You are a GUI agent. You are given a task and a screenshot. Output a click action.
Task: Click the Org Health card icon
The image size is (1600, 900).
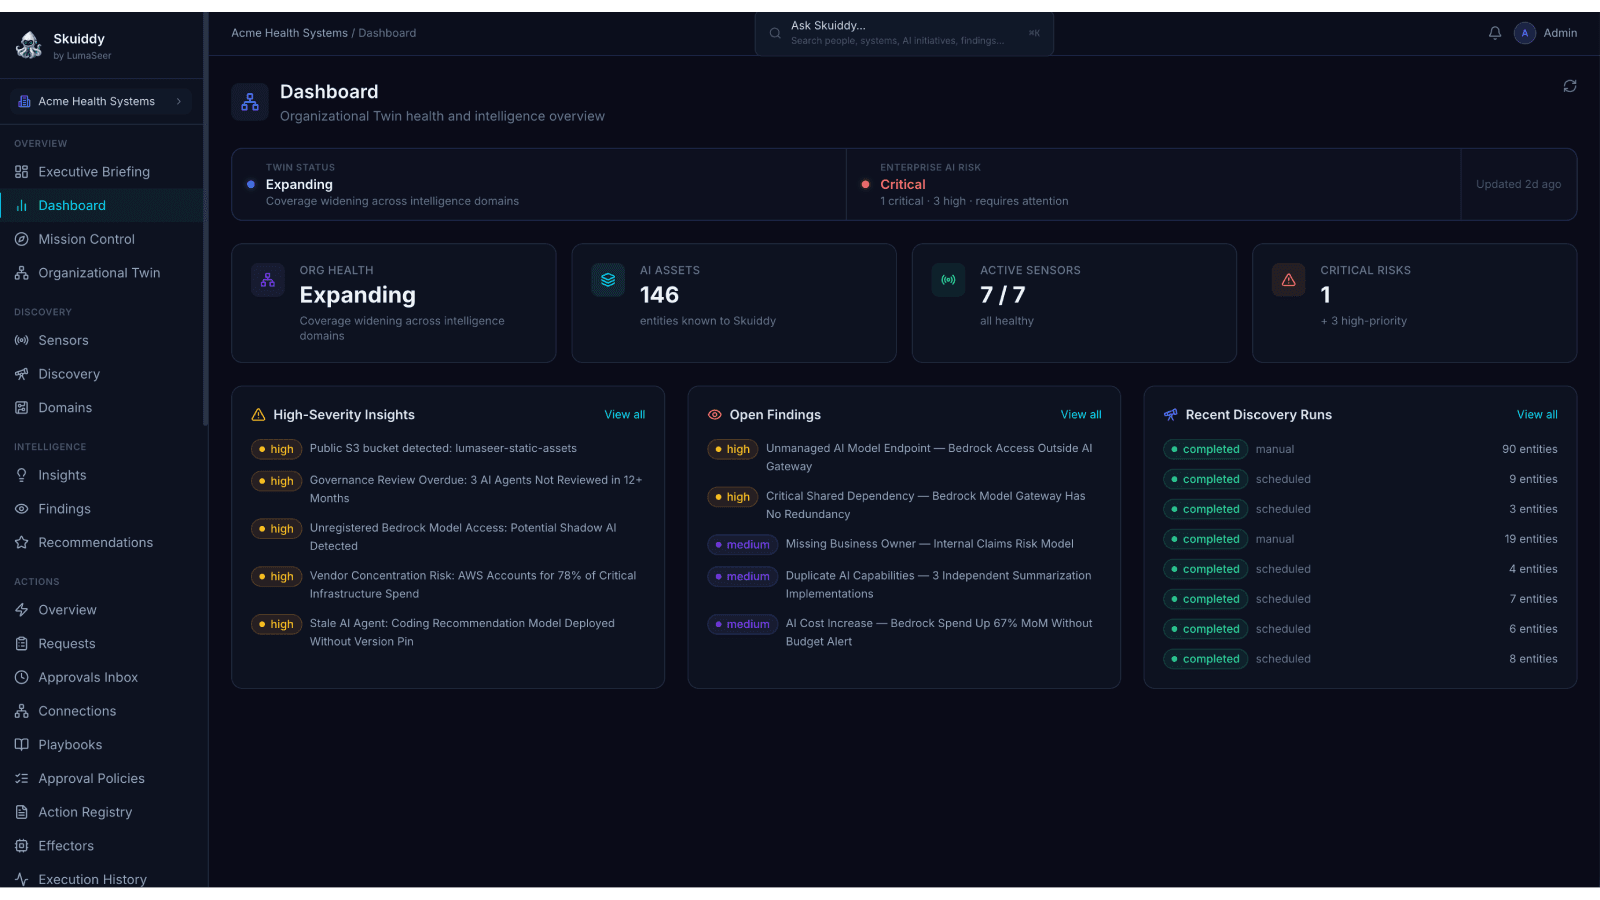(x=268, y=280)
